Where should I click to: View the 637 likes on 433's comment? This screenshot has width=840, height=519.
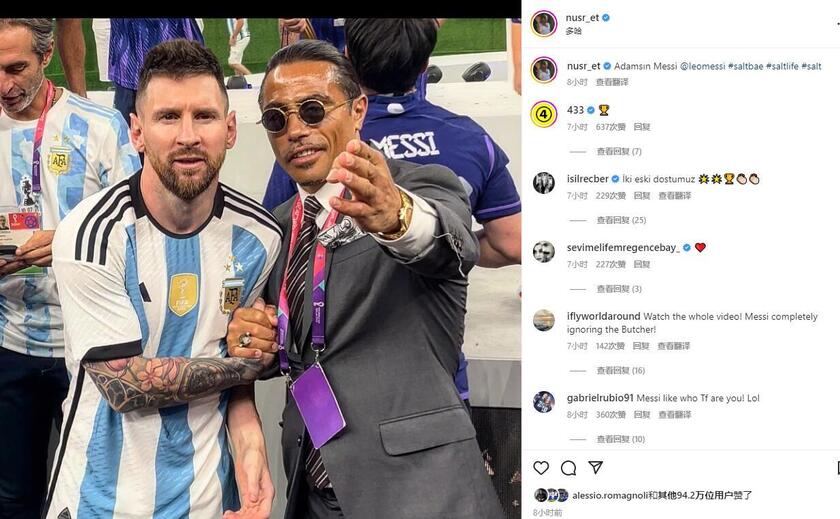point(610,127)
